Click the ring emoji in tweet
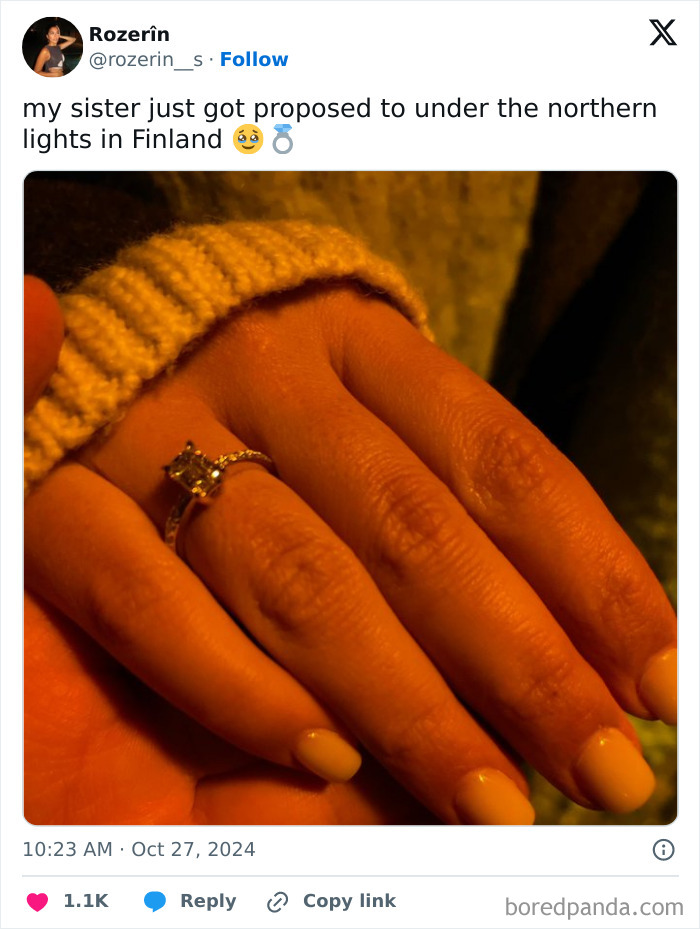 pyautogui.click(x=282, y=139)
